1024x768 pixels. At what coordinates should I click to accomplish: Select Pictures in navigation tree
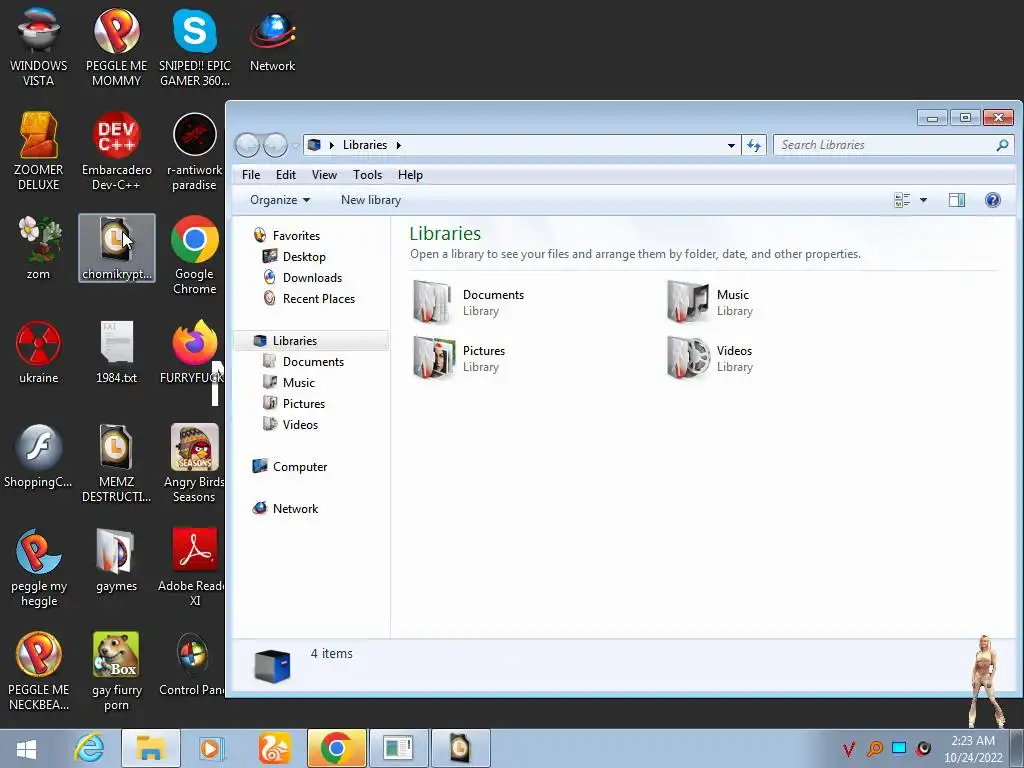pyautogui.click(x=295, y=404)
